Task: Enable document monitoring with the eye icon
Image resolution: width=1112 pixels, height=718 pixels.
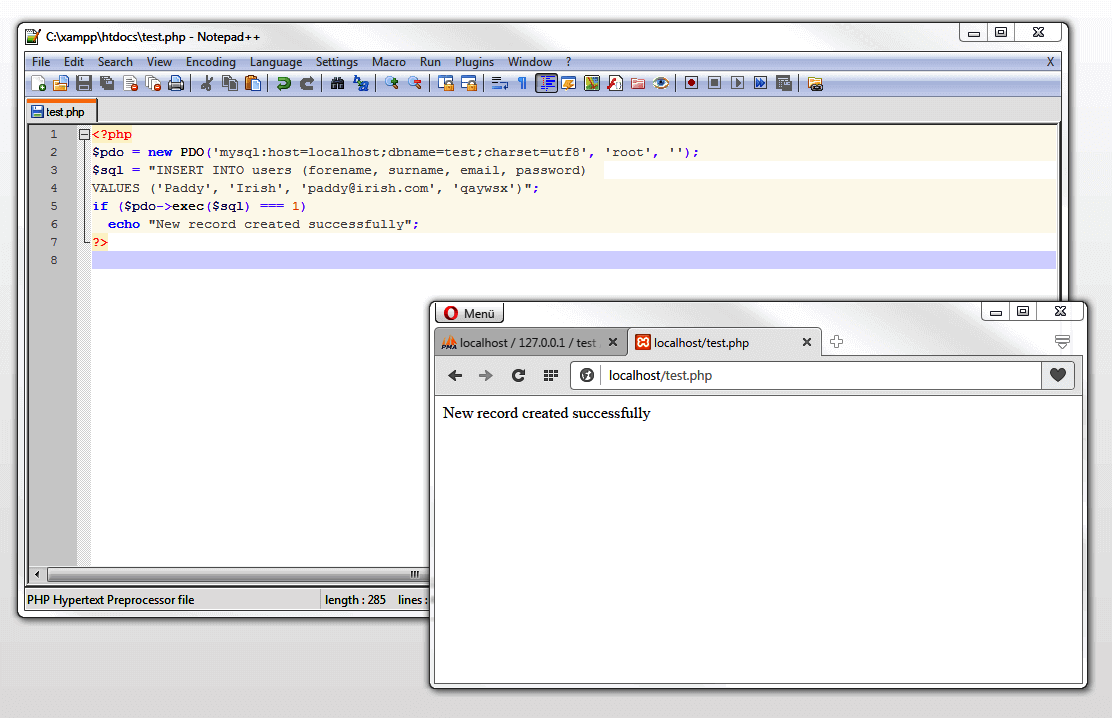Action: (661, 83)
